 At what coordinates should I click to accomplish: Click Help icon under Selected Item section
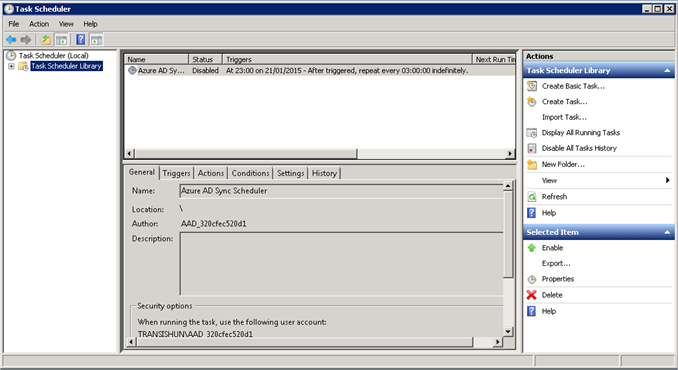click(532, 311)
